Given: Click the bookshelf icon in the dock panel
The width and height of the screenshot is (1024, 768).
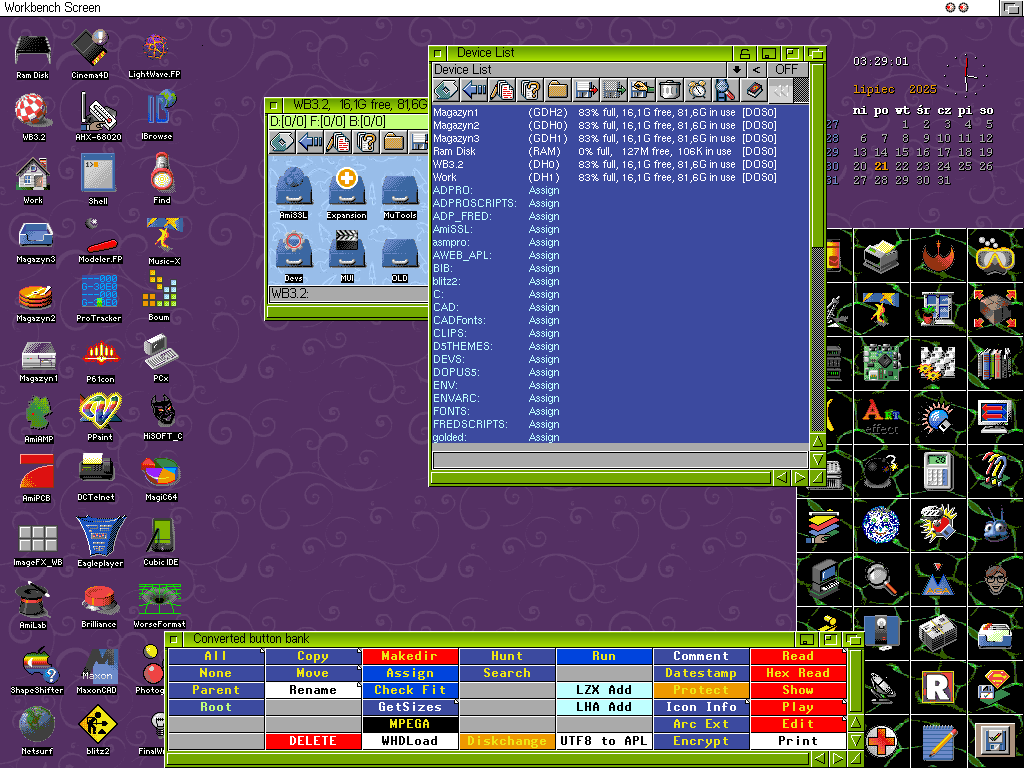Looking at the screenshot, I should click(x=995, y=363).
